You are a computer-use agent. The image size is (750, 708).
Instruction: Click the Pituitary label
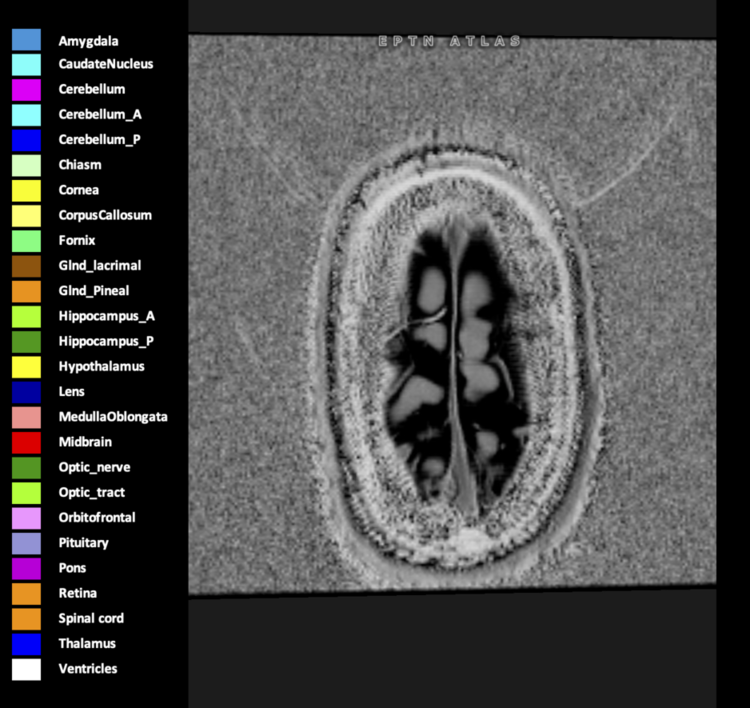click(84, 543)
